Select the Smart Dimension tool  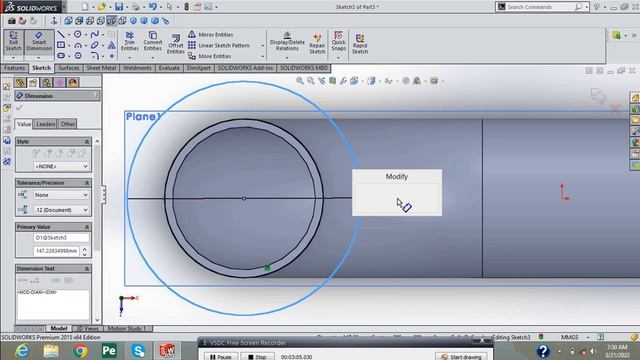tap(39, 41)
